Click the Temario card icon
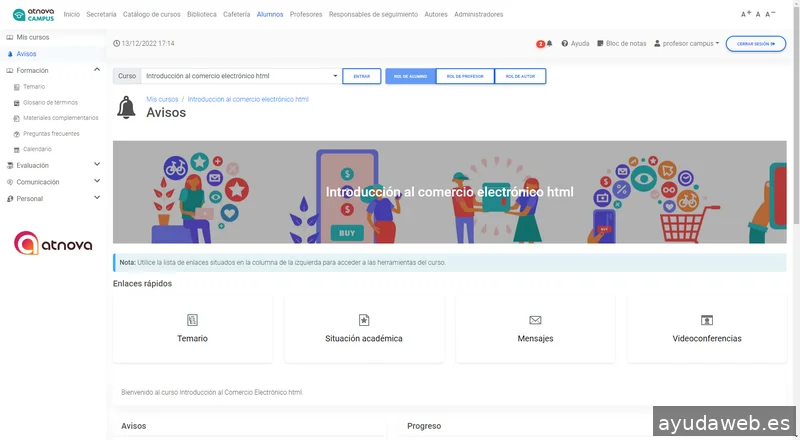The width and height of the screenshot is (800, 440). tap(192, 320)
